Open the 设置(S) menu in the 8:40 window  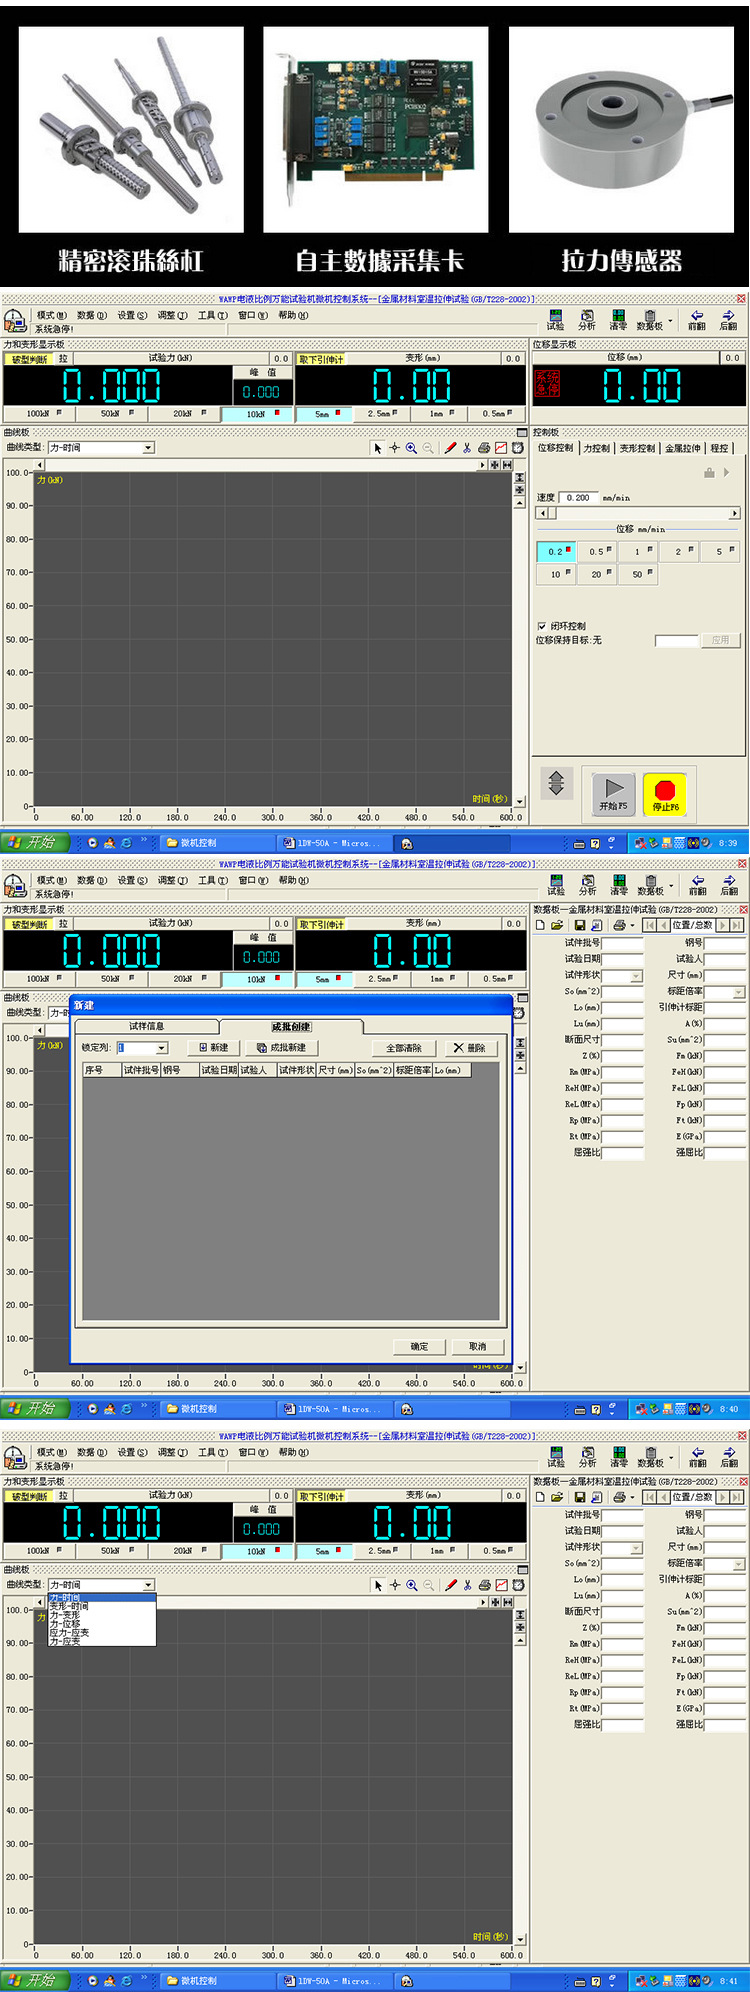click(132, 880)
